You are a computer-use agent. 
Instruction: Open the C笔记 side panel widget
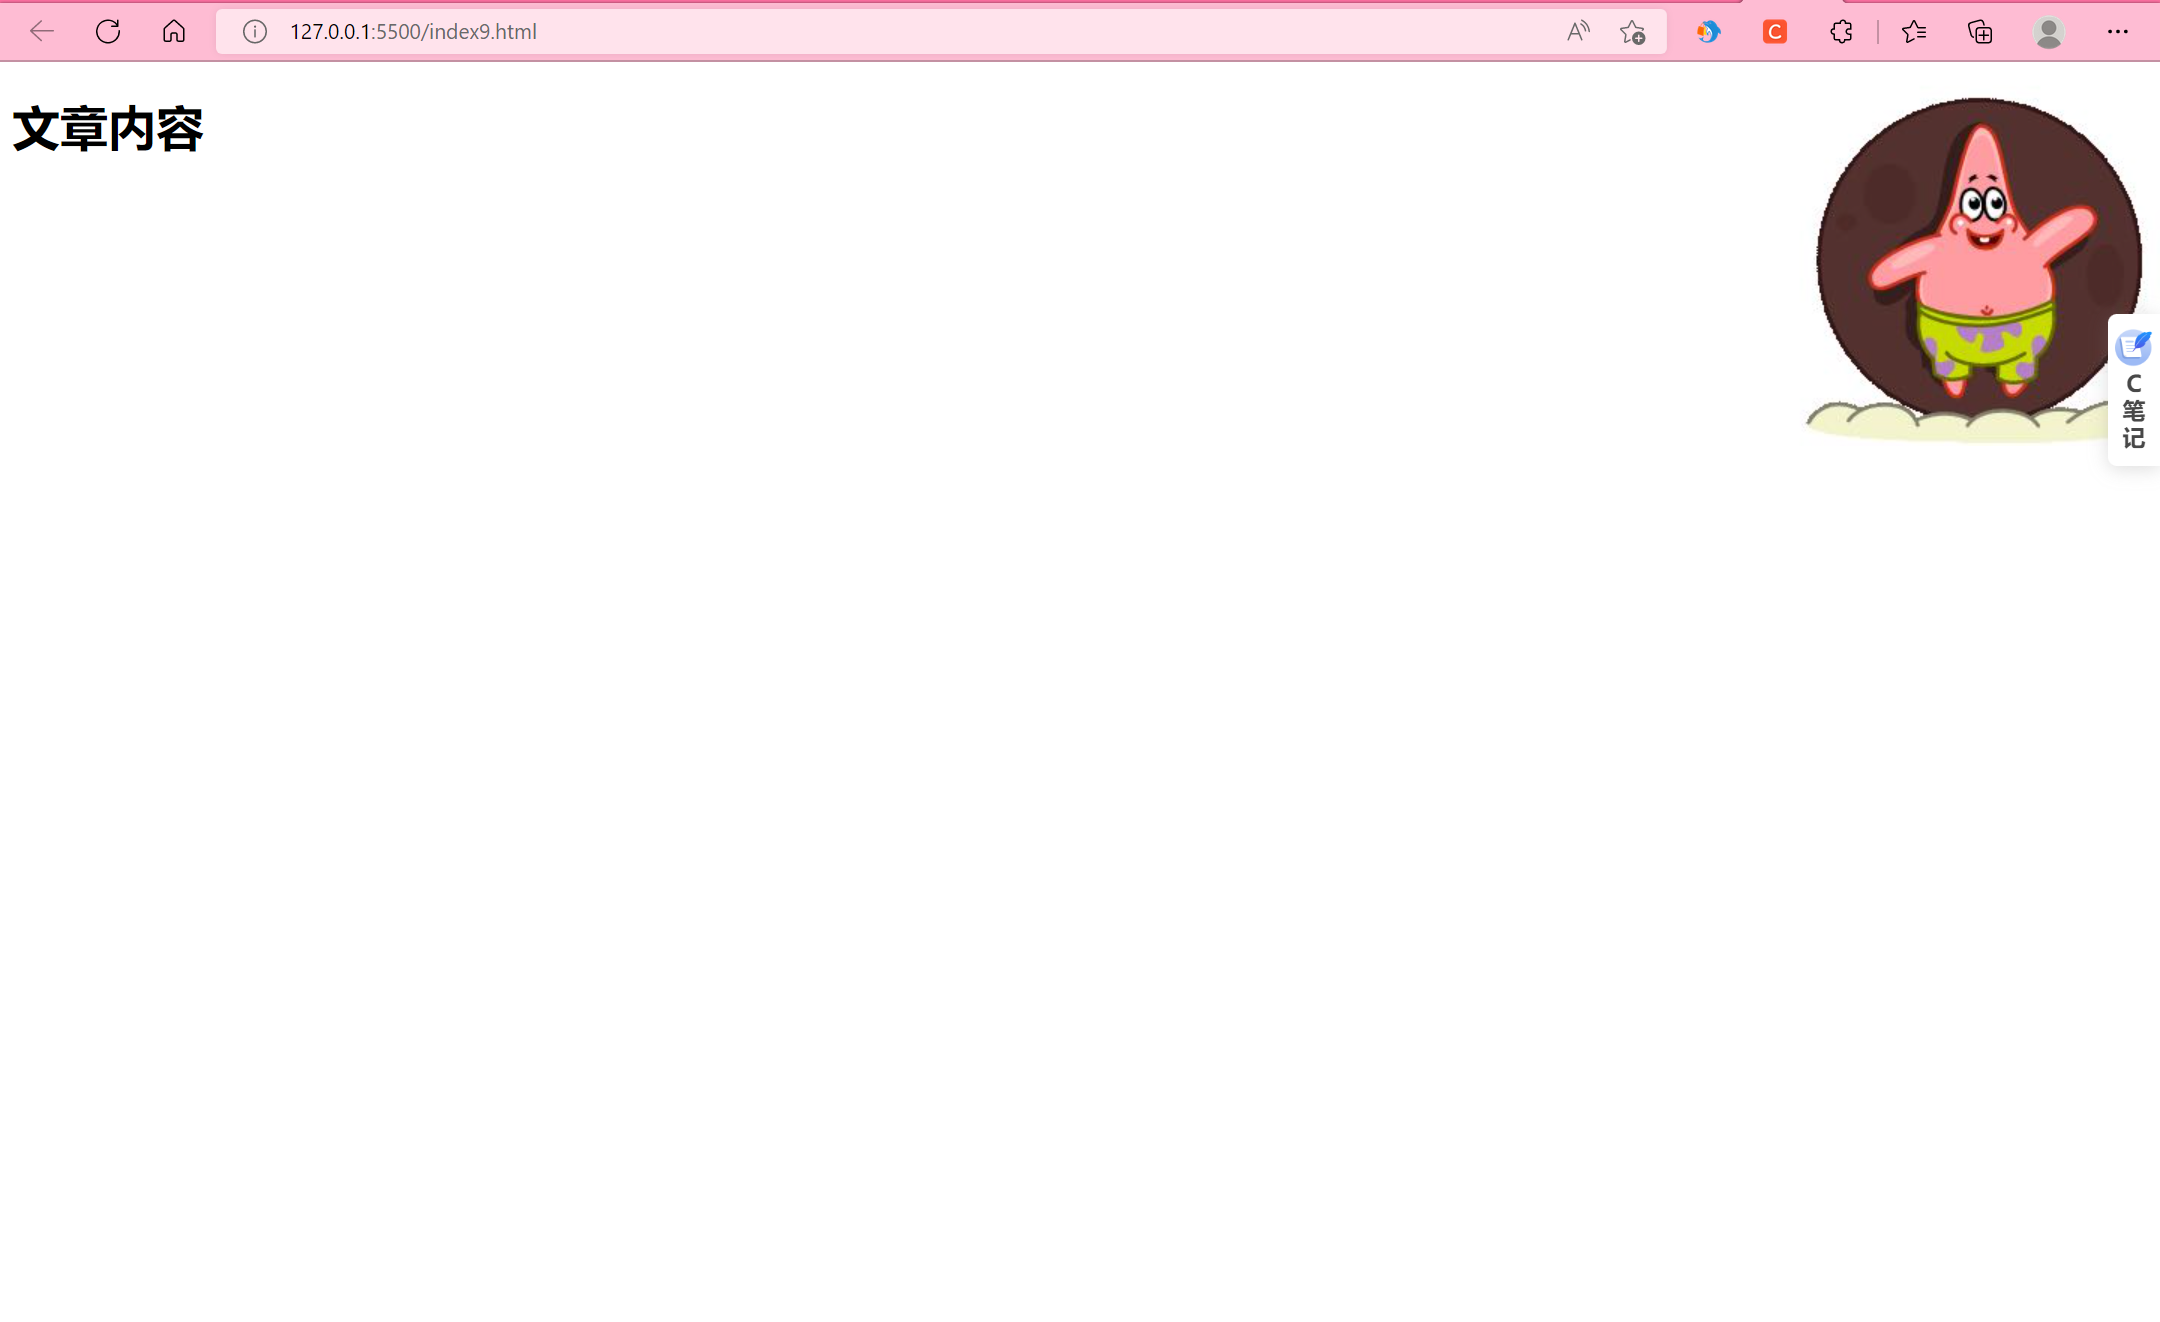click(2133, 390)
